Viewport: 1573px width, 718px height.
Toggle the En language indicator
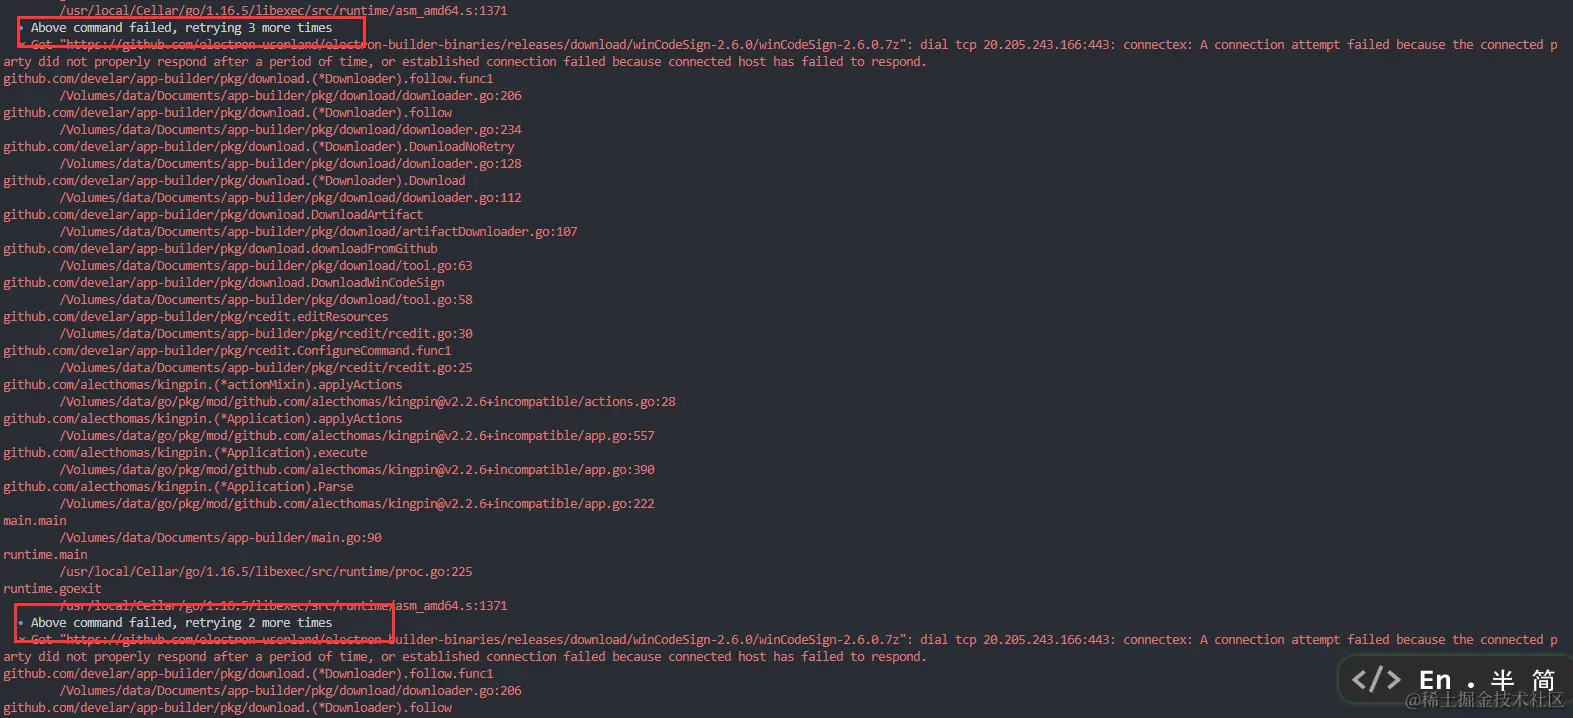pos(1435,680)
